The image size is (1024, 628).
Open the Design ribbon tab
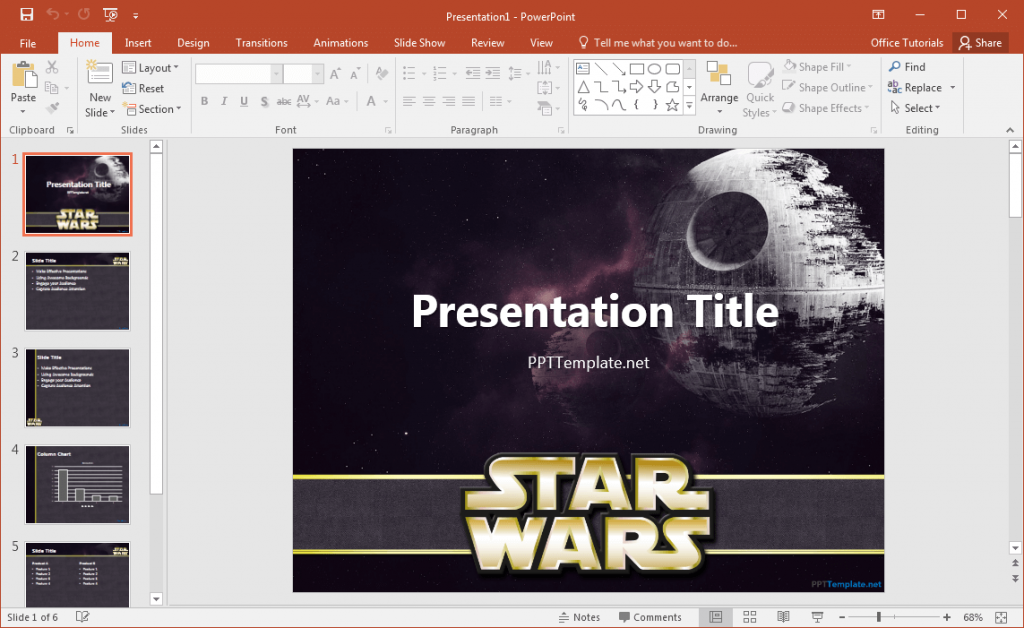pyautogui.click(x=193, y=42)
